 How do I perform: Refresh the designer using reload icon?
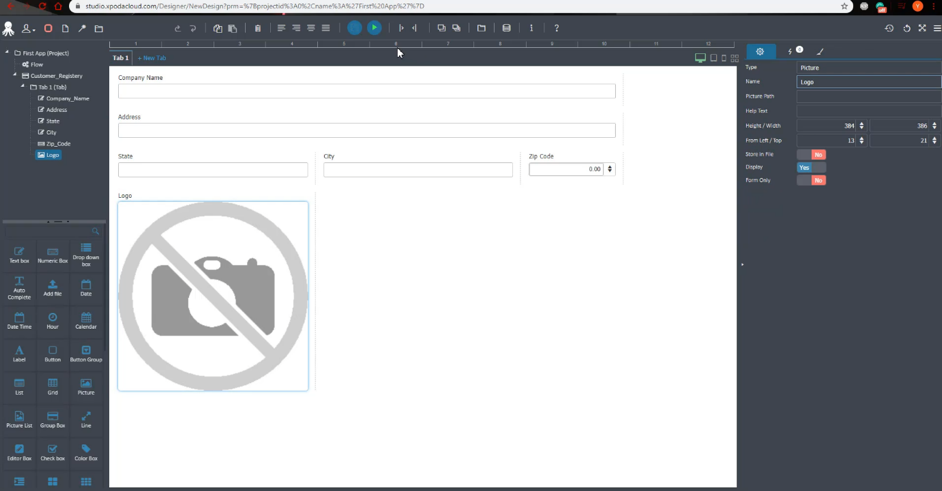pos(907,28)
